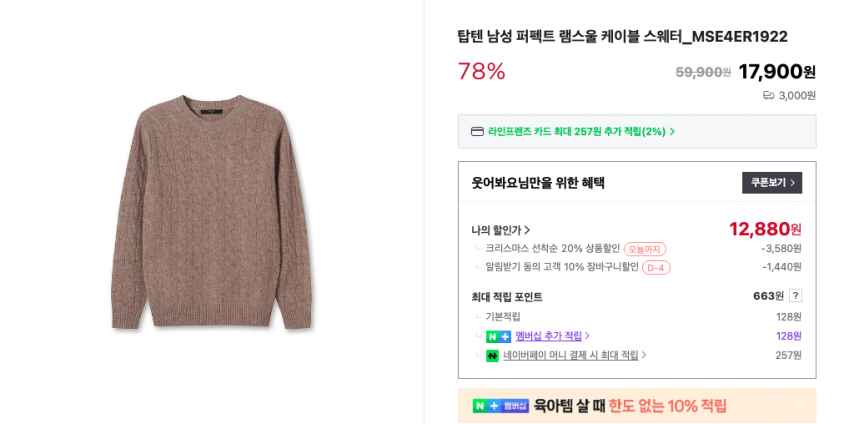The width and height of the screenshot is (849, 424).
Task: Open the chevron after 멤버십 추가 적립
Action: pos(587,336)
